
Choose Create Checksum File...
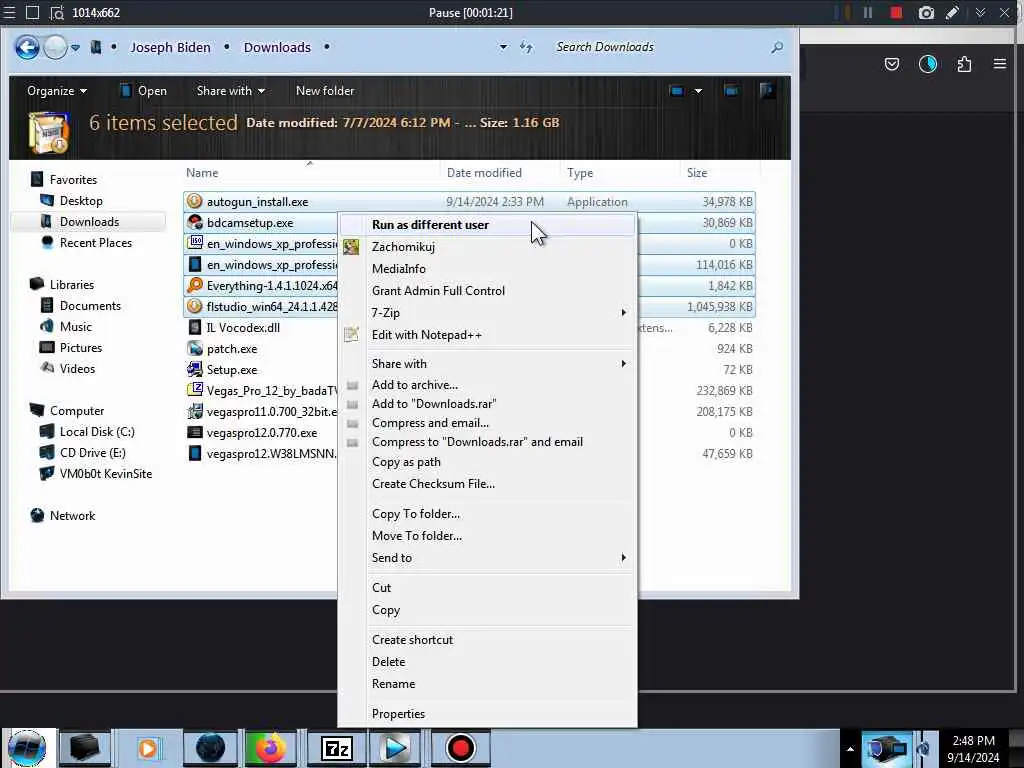coord(487,484)
